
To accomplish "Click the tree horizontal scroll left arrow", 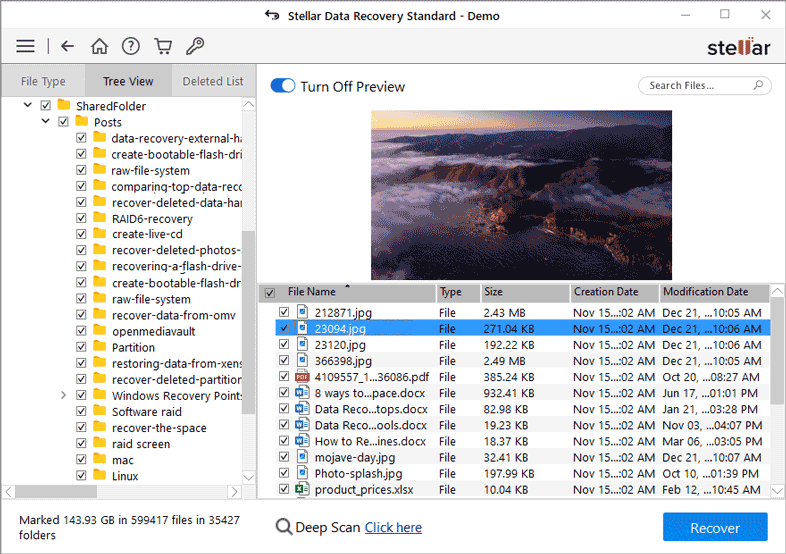I will point(9,492).
